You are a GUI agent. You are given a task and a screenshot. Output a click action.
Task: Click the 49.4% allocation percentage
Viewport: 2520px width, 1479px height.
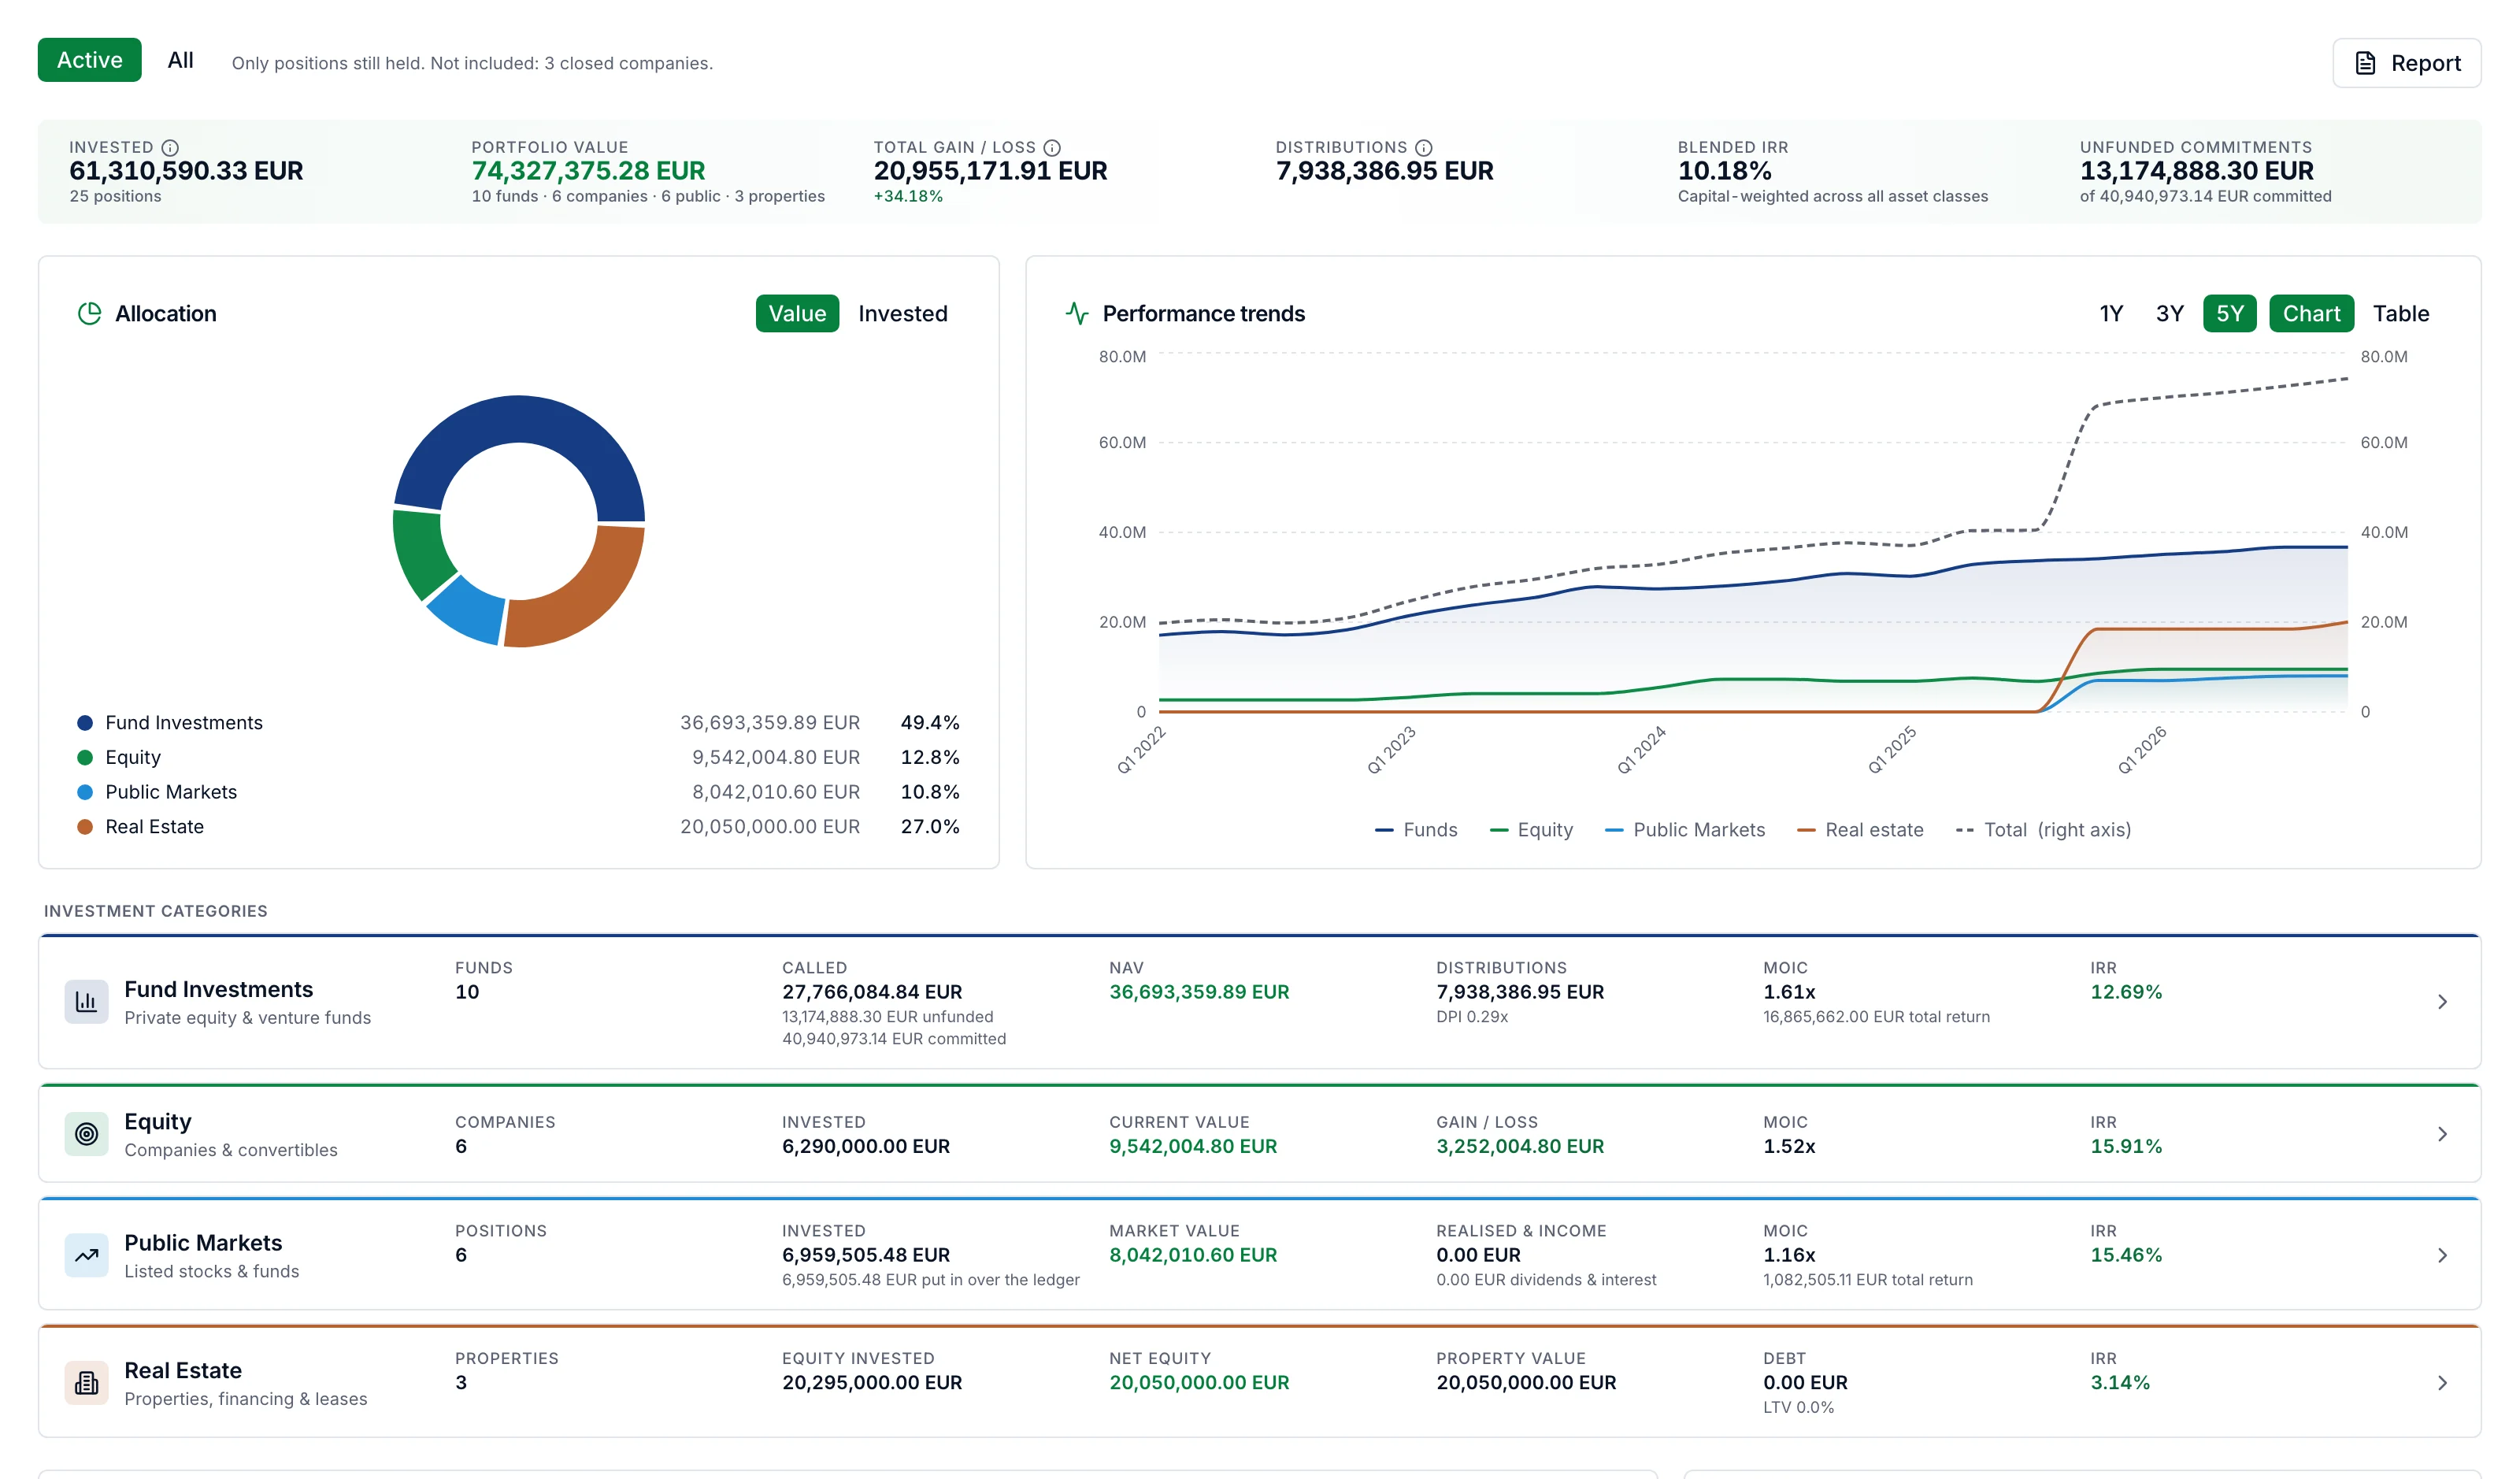(x=930, y=723)
